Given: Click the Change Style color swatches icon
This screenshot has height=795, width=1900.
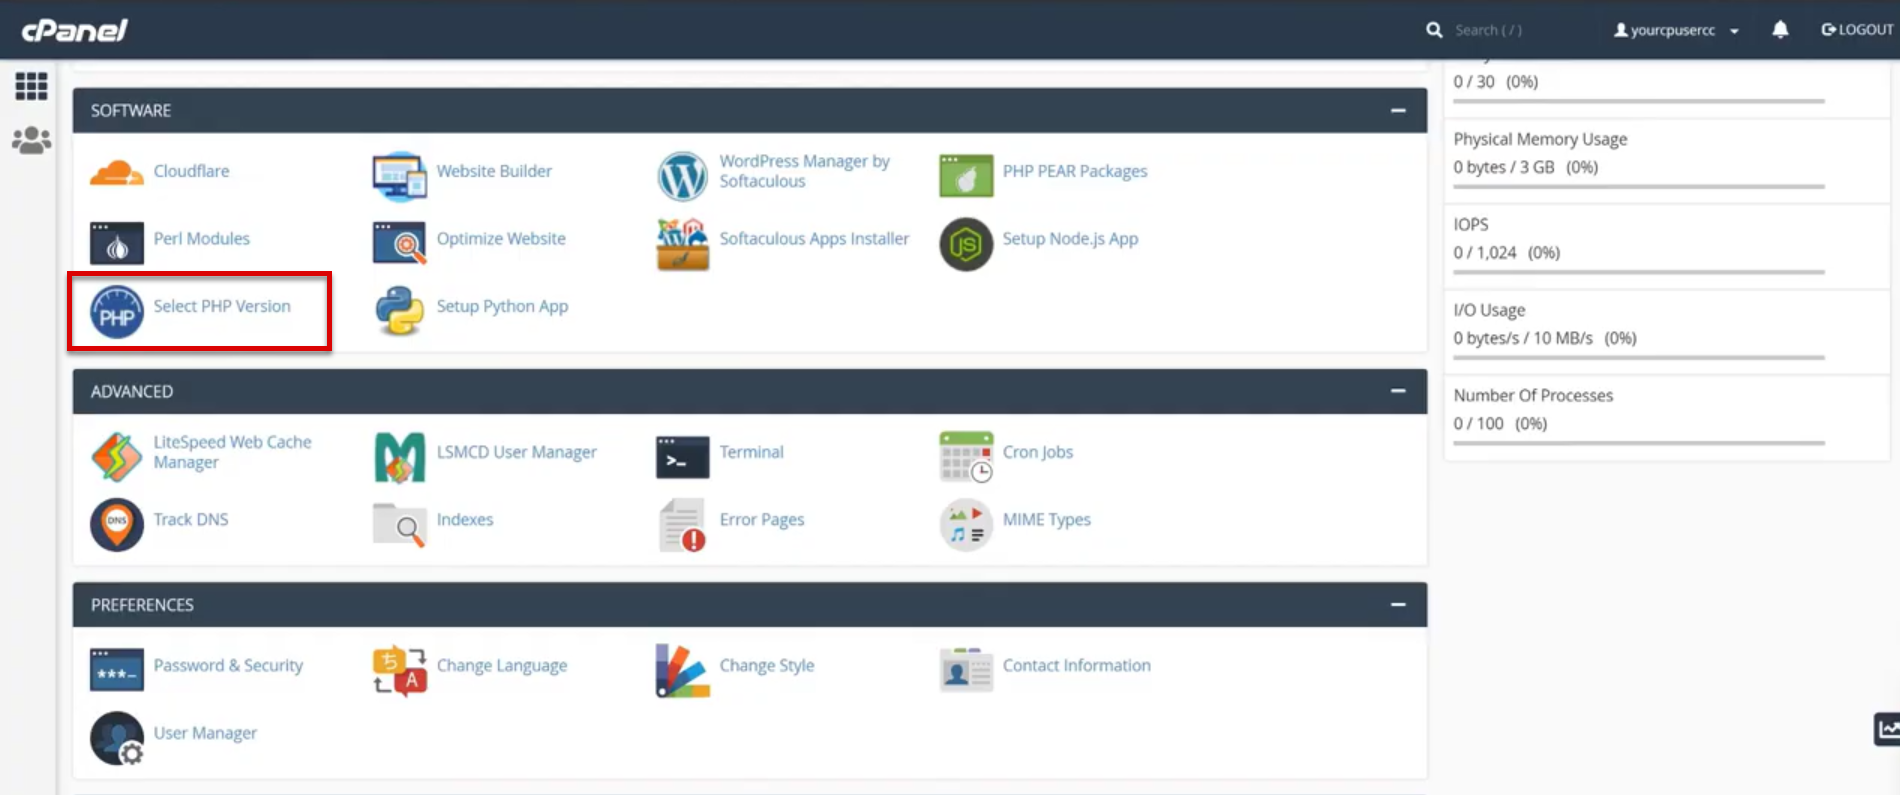Looking at the screenshot, I should click(x=682, y=670).
